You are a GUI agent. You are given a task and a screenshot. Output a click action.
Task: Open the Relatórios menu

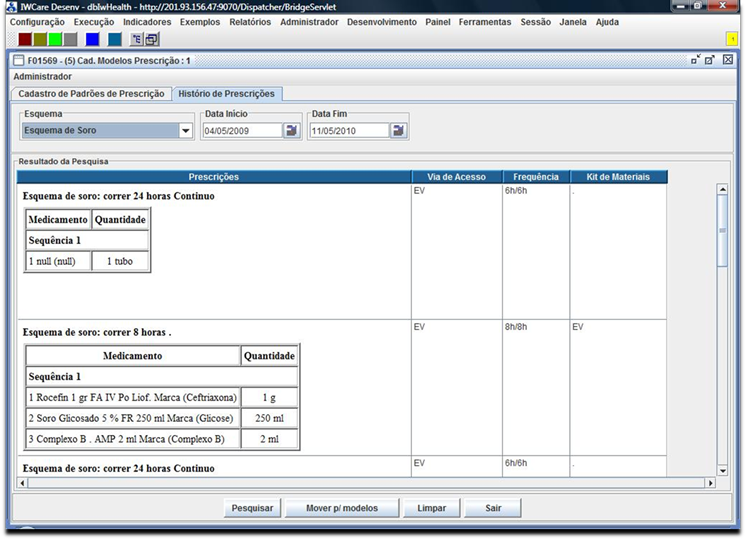[249, 22]
